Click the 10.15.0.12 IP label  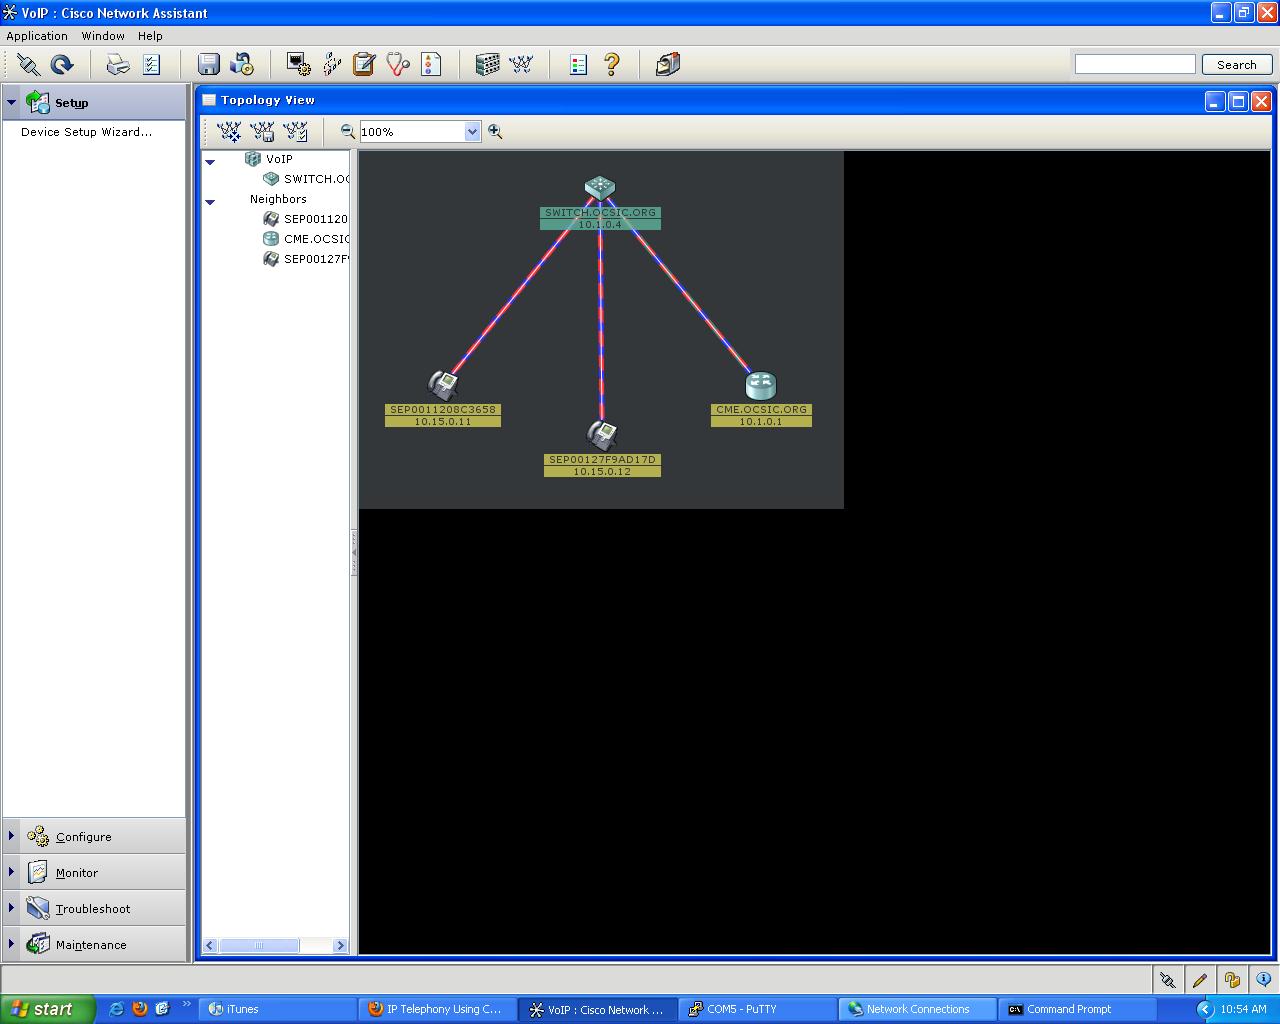click(x=602, y=472)
